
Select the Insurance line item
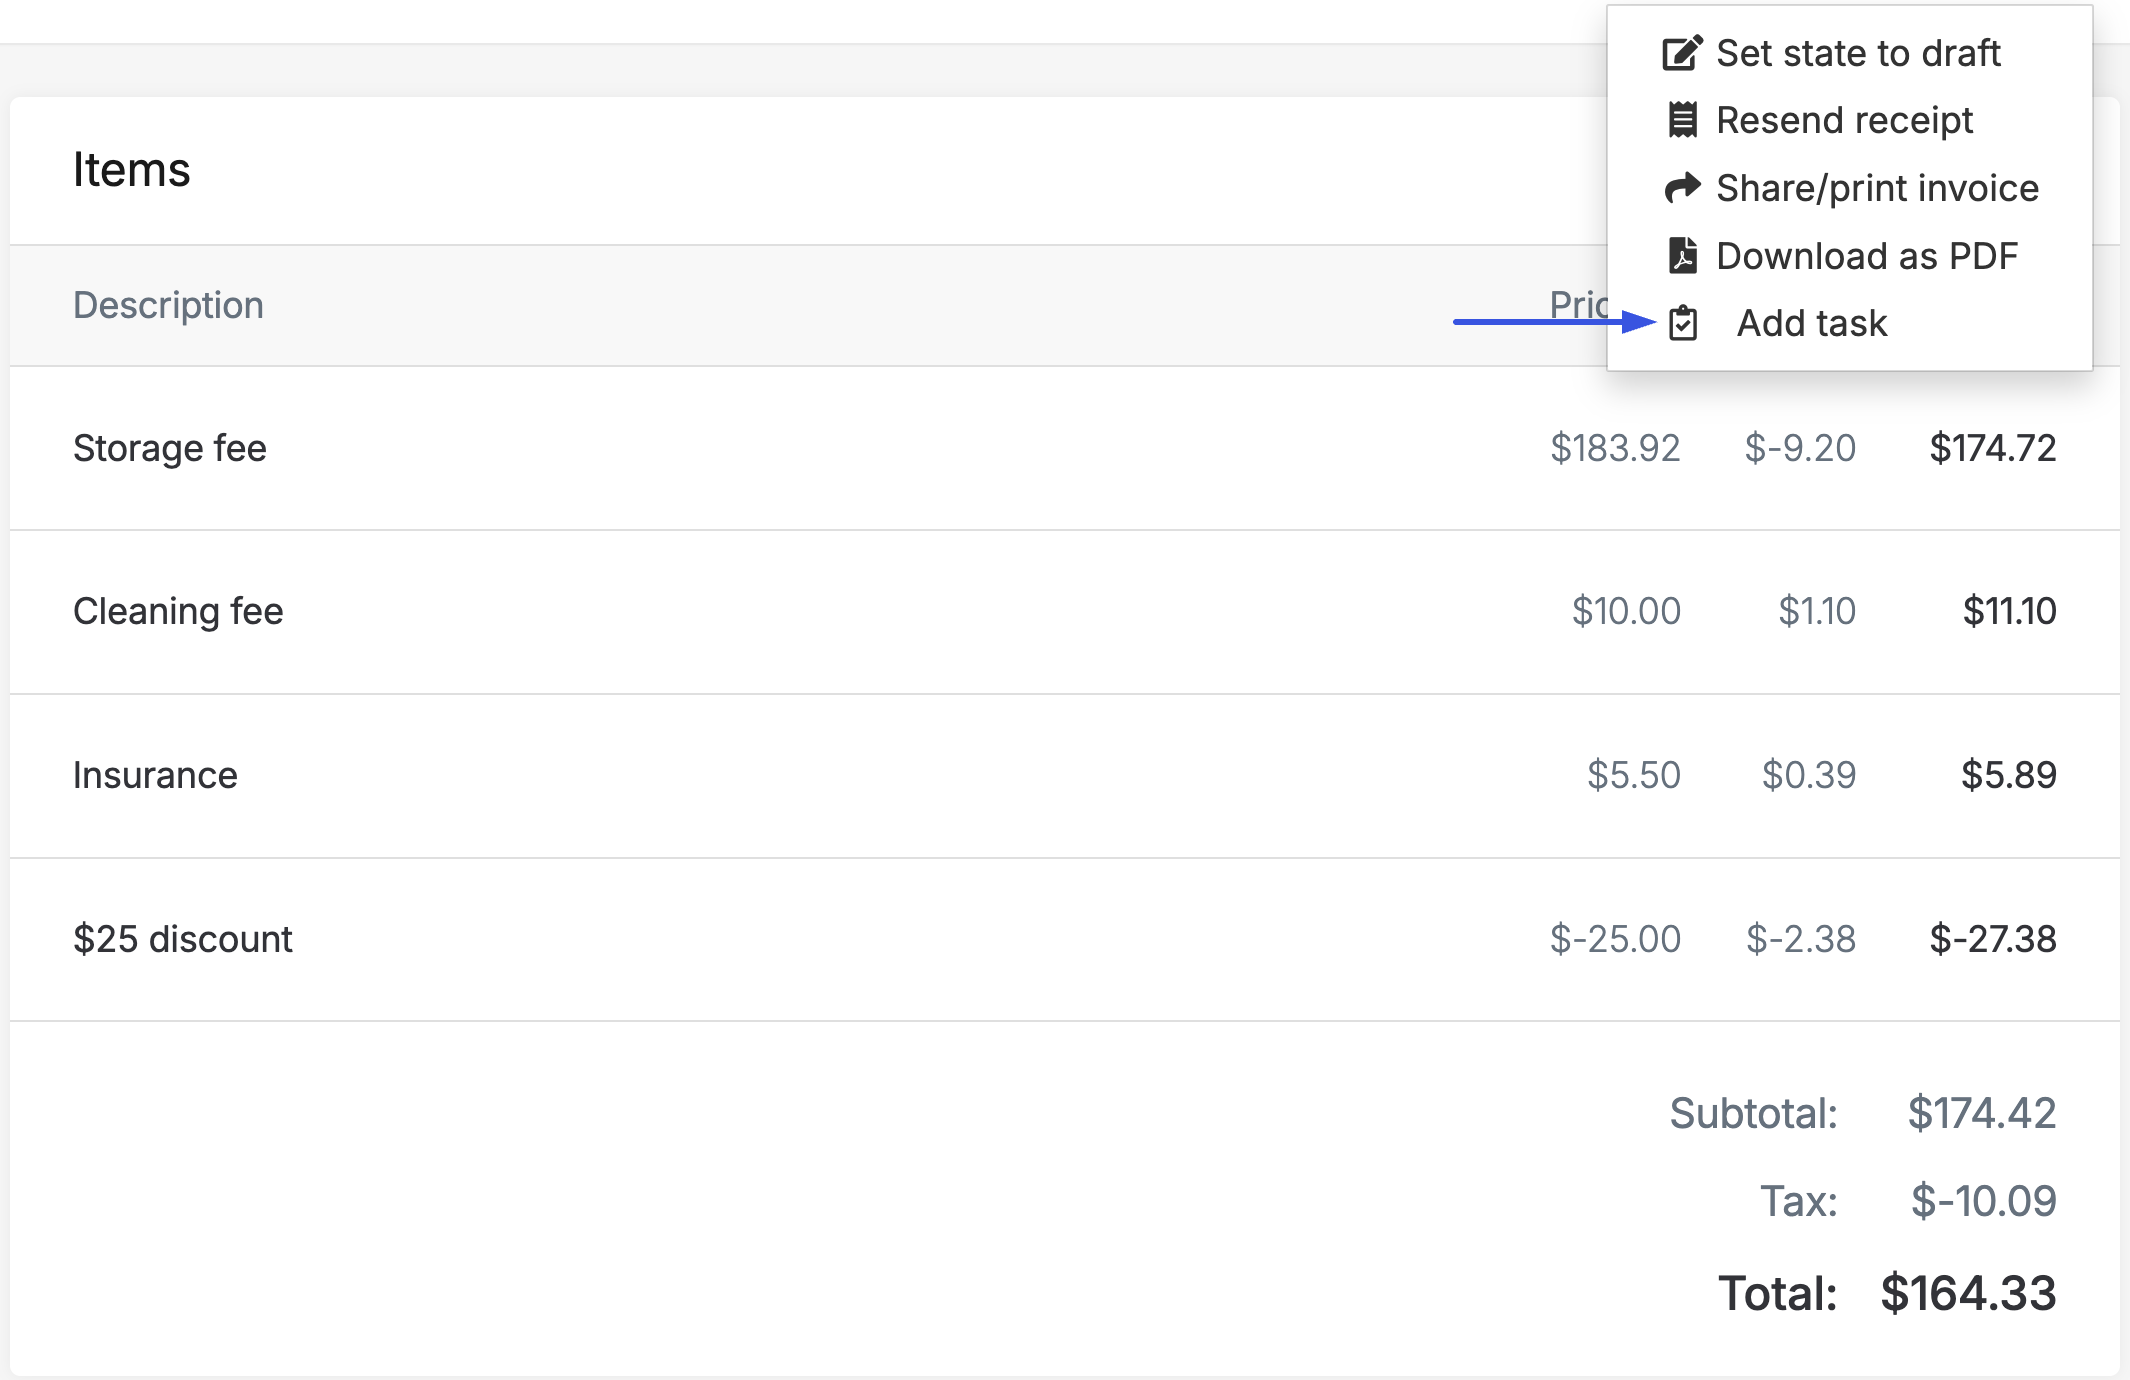[x=155, y=775]
